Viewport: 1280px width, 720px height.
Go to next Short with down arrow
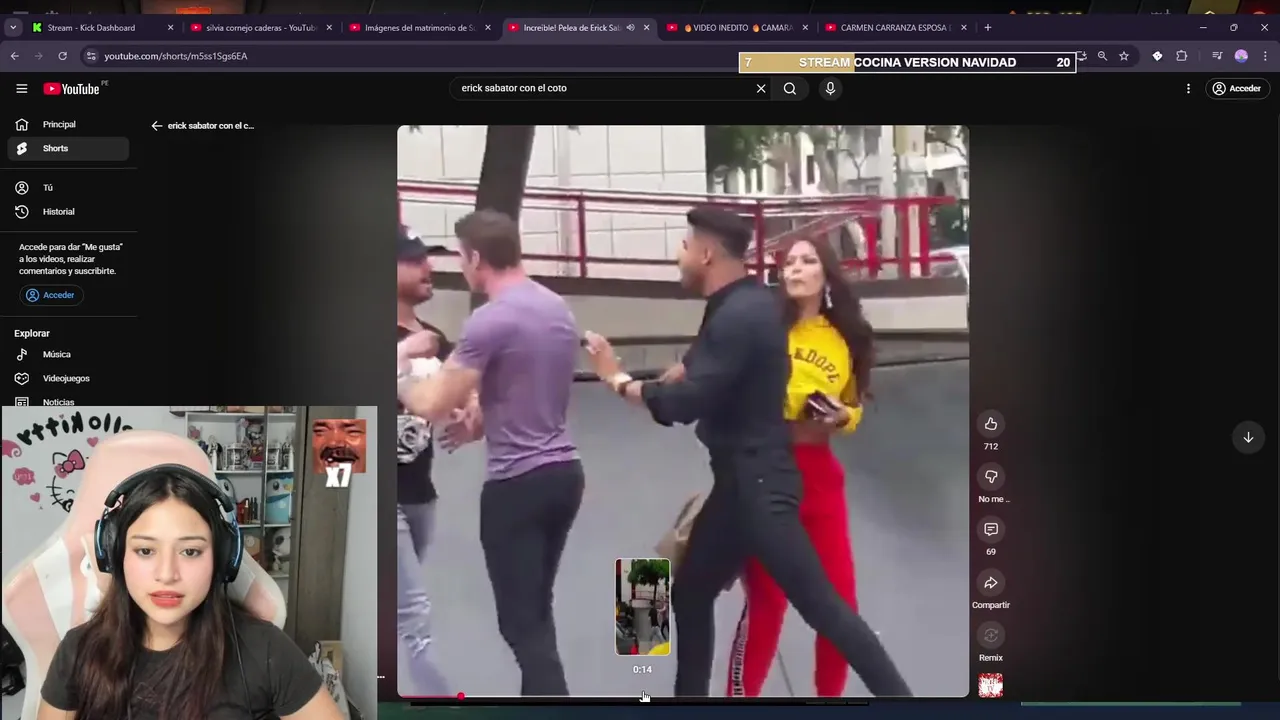coord(1248,437)
